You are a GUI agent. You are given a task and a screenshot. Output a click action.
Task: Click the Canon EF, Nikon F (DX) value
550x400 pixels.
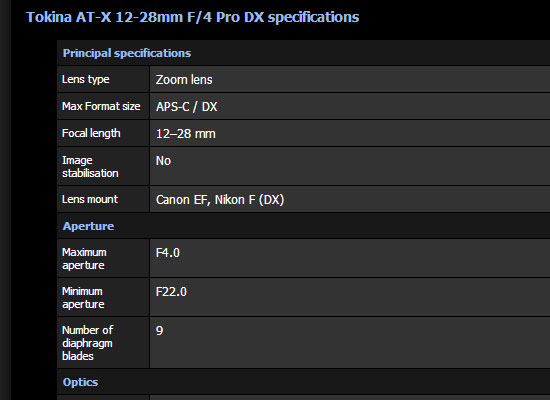point(220,200)
